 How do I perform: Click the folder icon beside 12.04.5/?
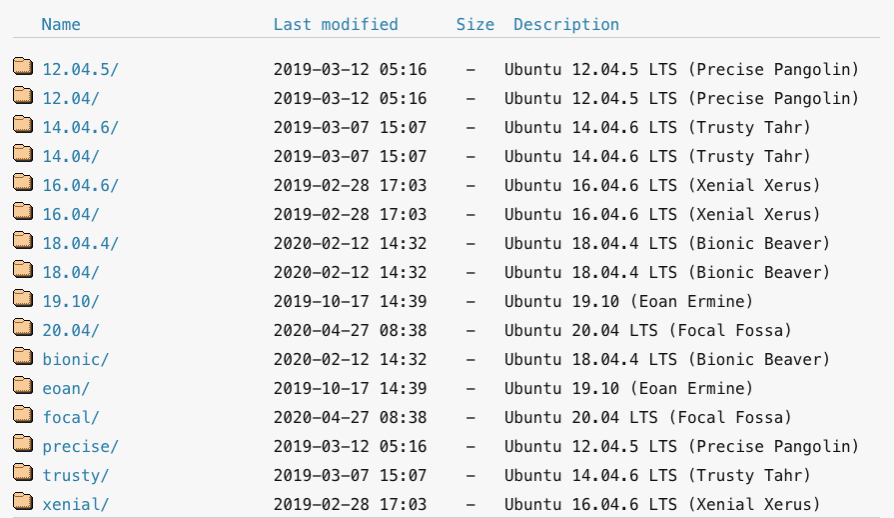[x=23, y=68]
